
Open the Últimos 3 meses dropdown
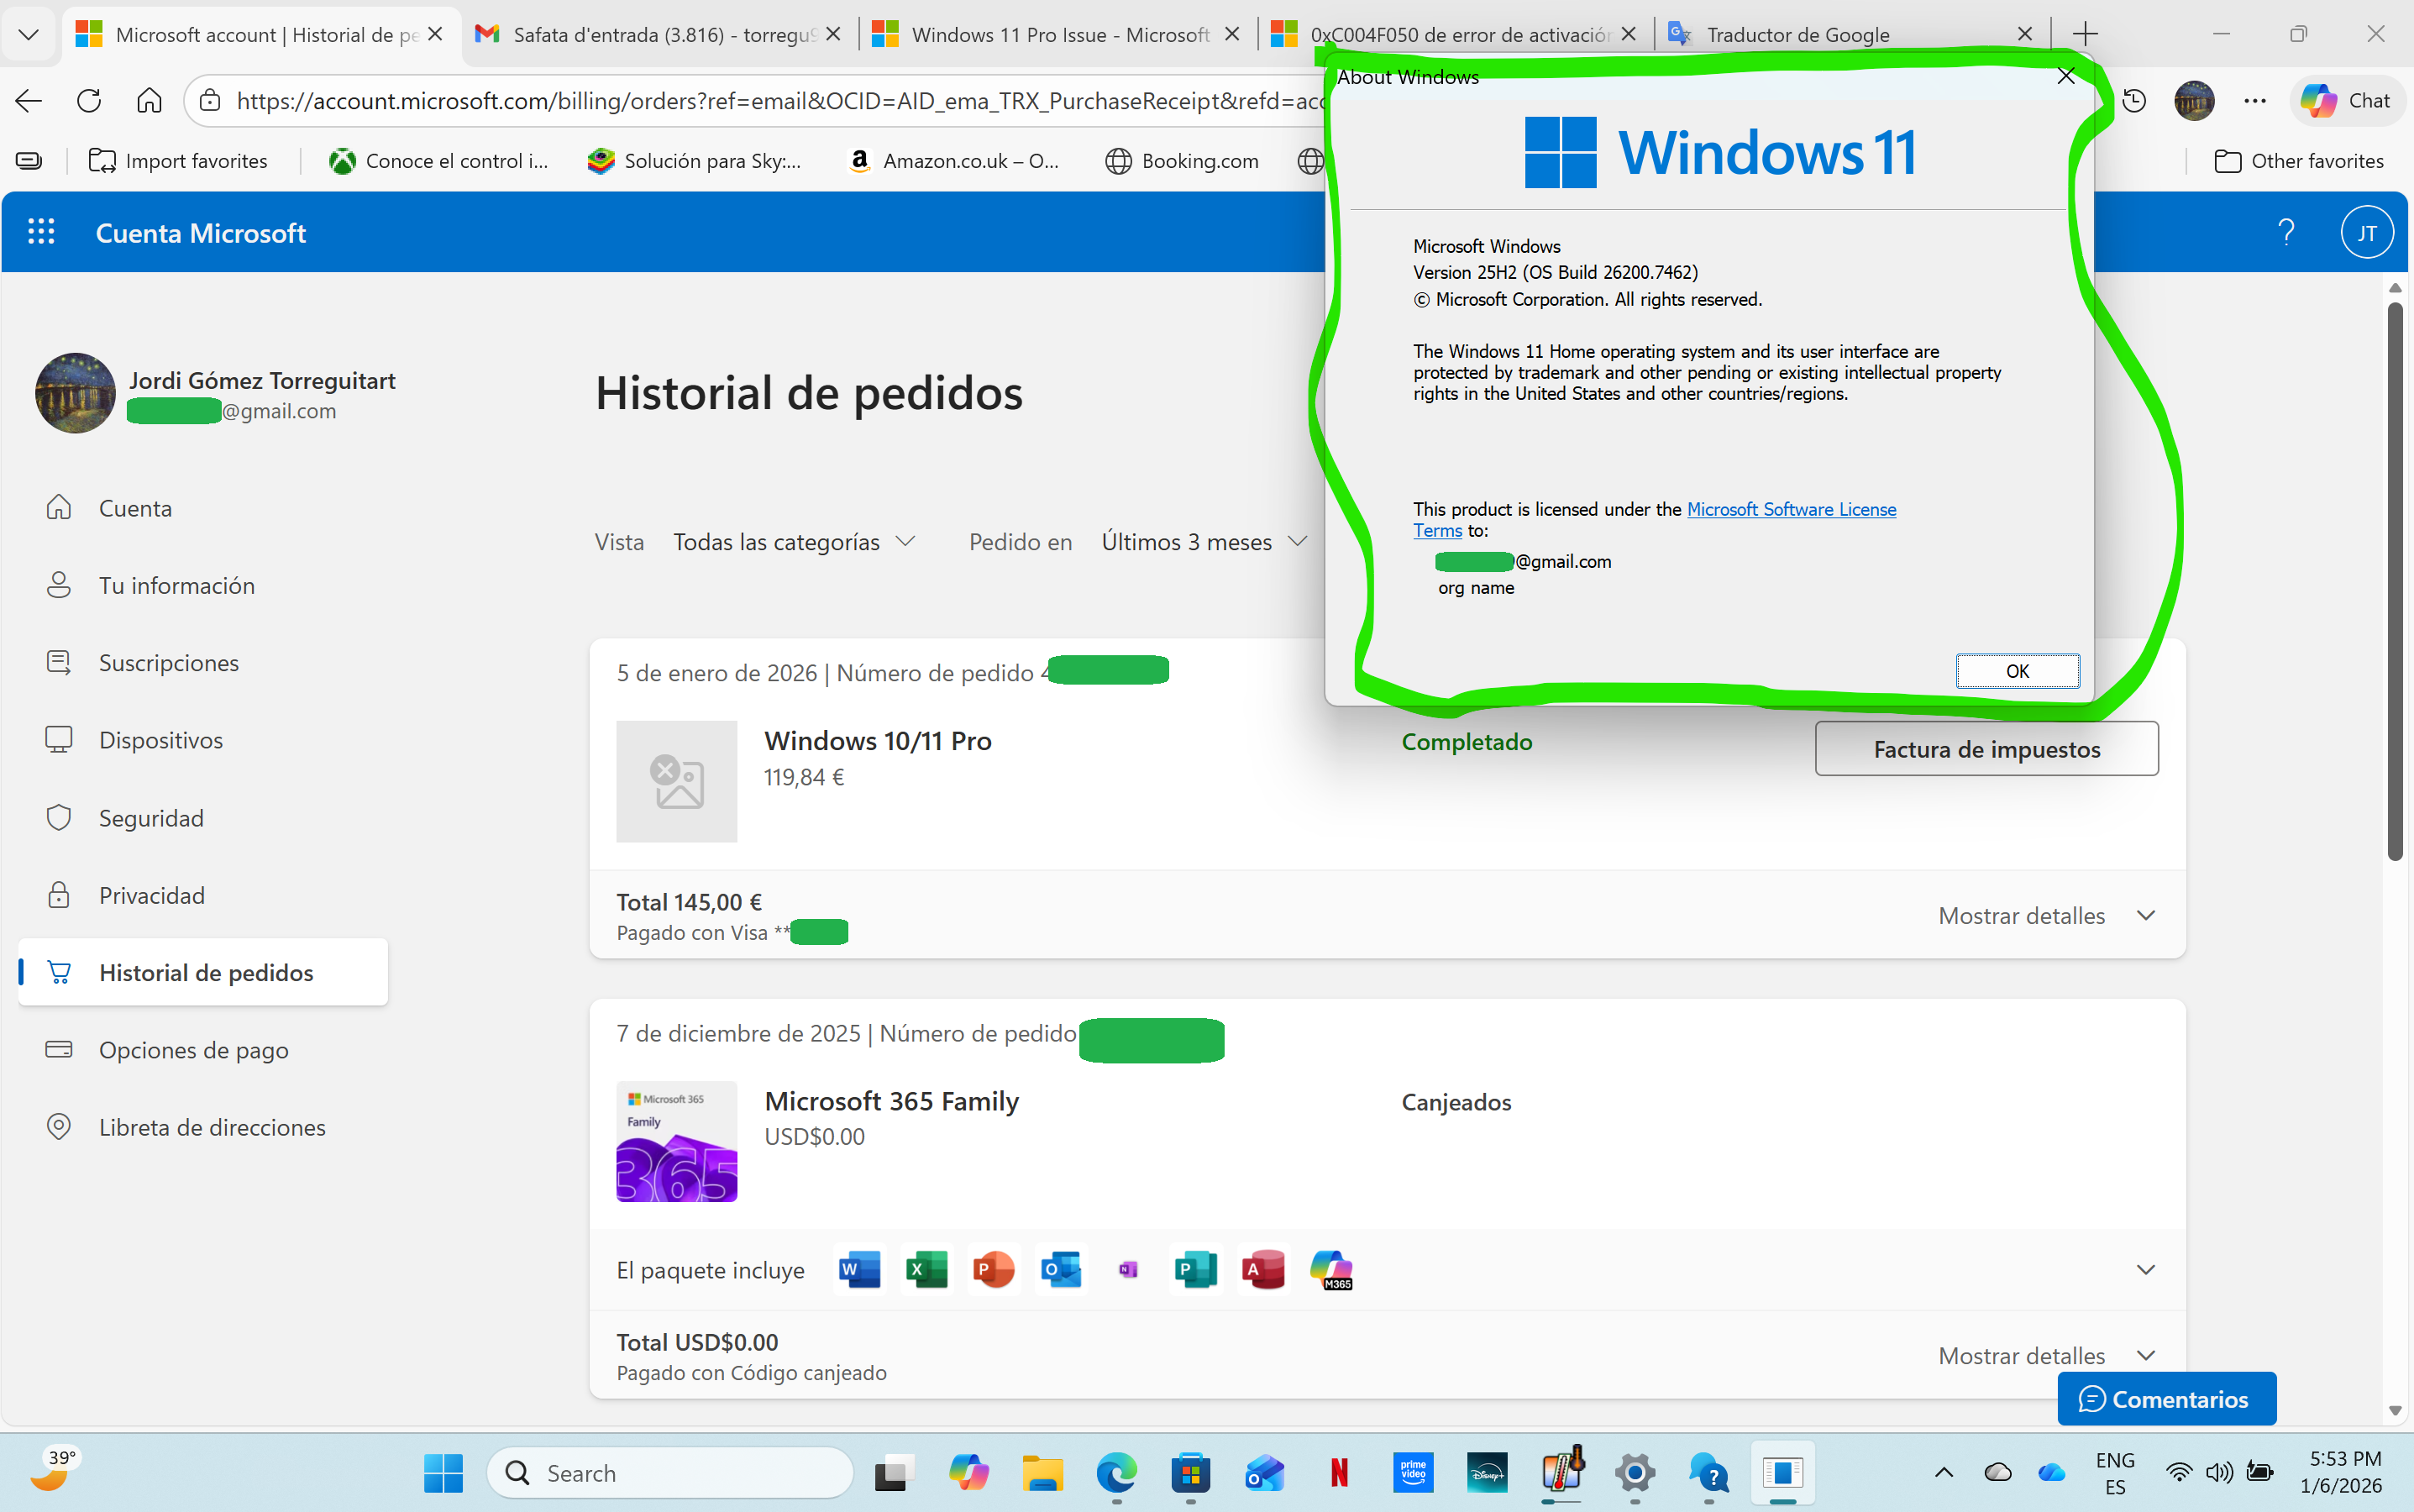coord(1205,542)
